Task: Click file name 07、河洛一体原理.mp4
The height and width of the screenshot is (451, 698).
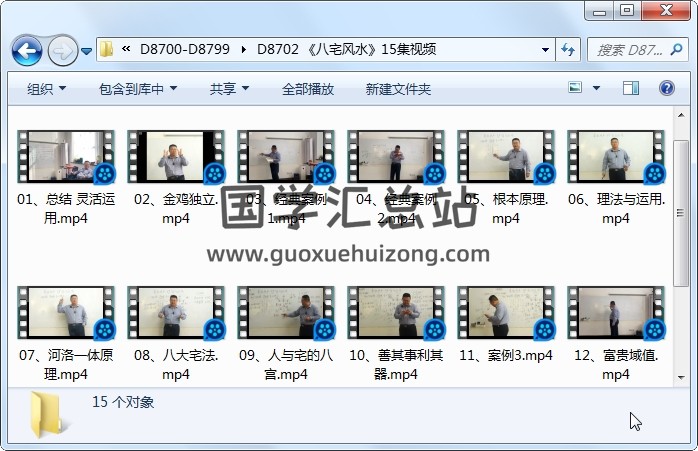Action: [66, 365]
